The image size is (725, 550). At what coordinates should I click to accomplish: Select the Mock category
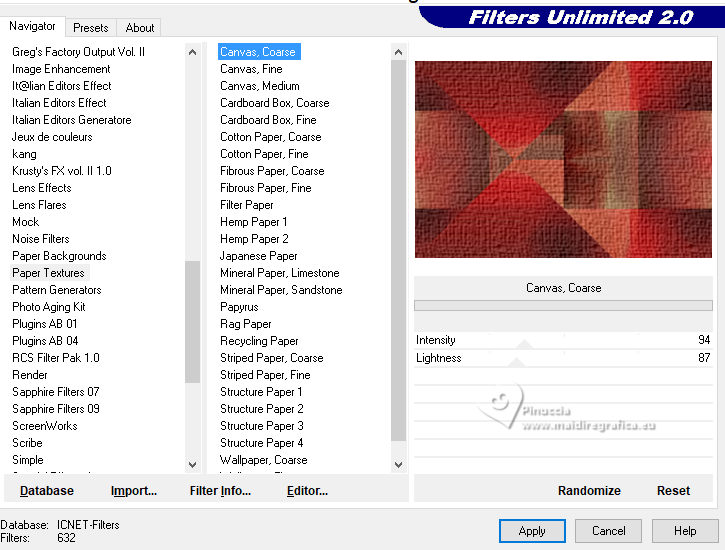(x=25, y=222)
